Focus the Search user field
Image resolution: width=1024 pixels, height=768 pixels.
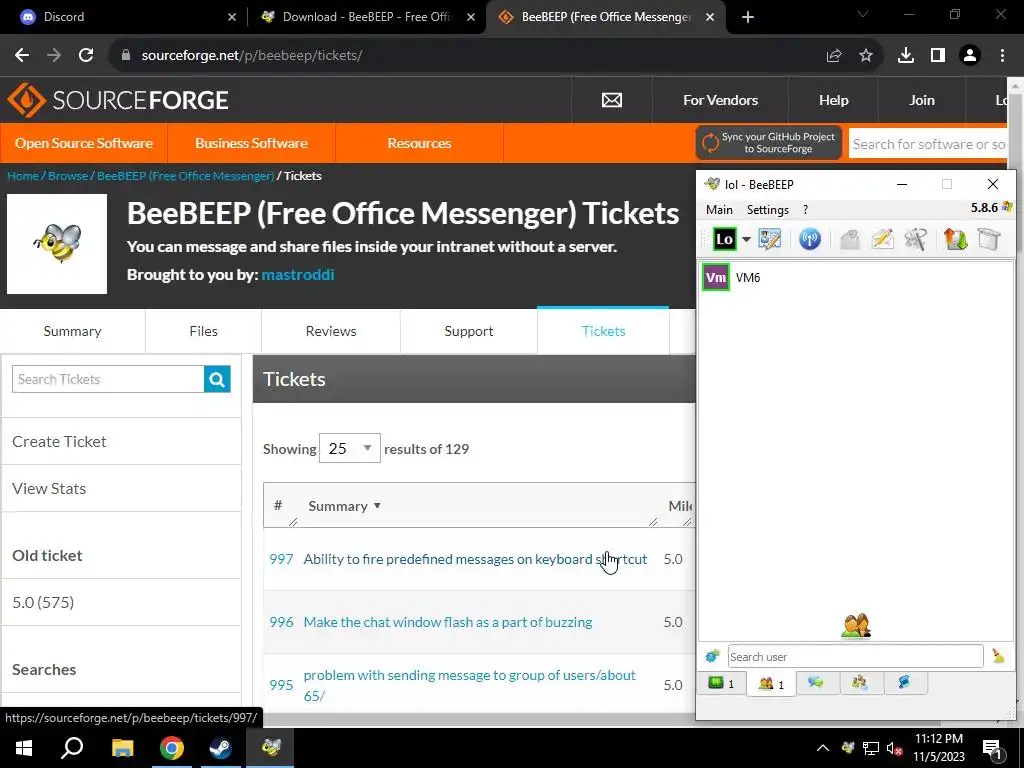855,656
